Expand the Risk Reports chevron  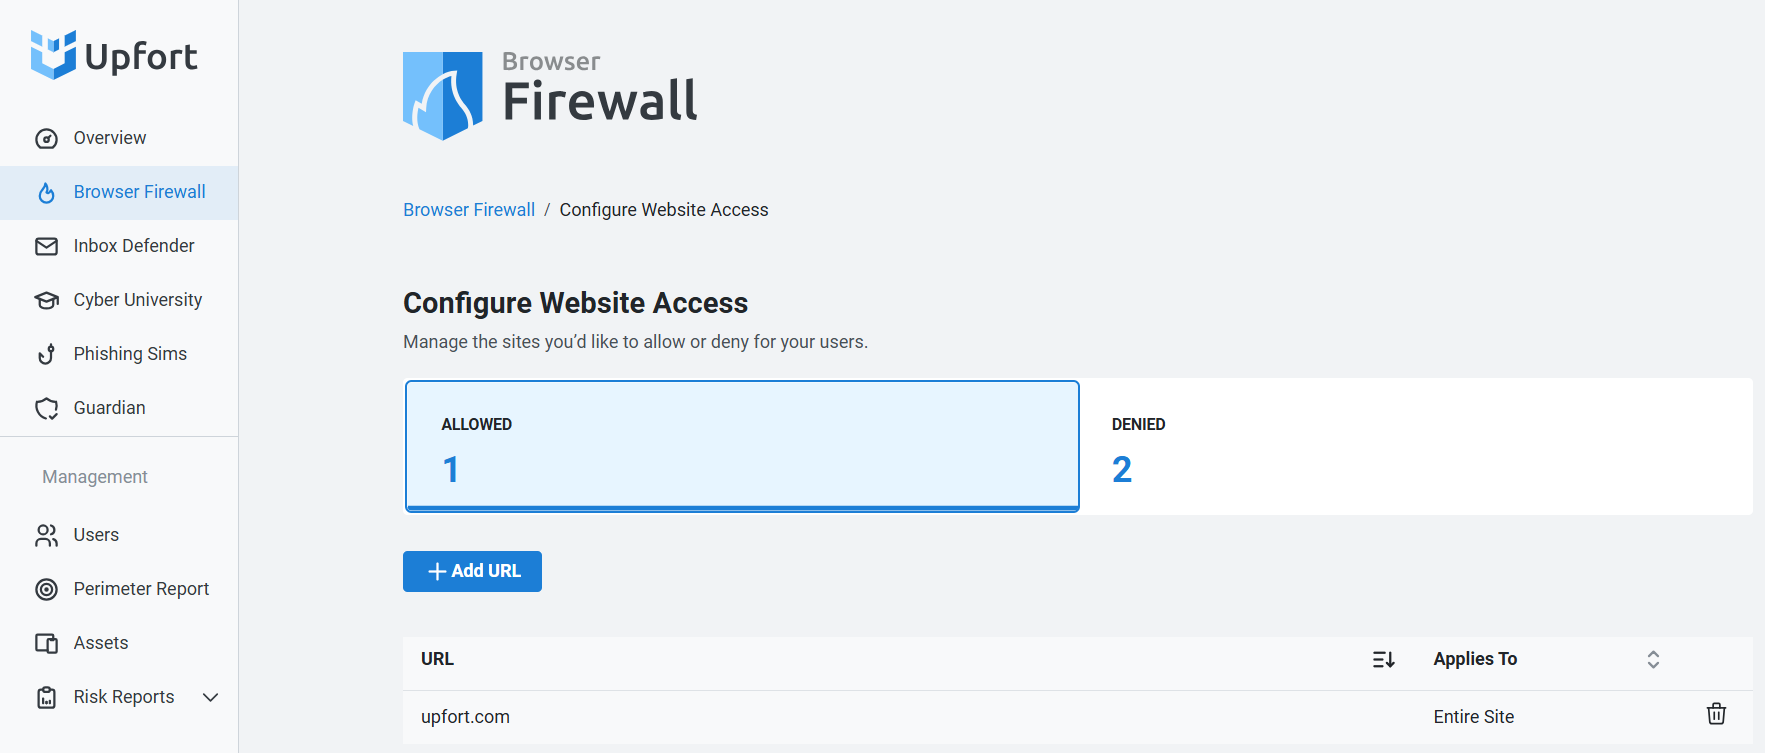pyautogui.click(x=210, y=697)
